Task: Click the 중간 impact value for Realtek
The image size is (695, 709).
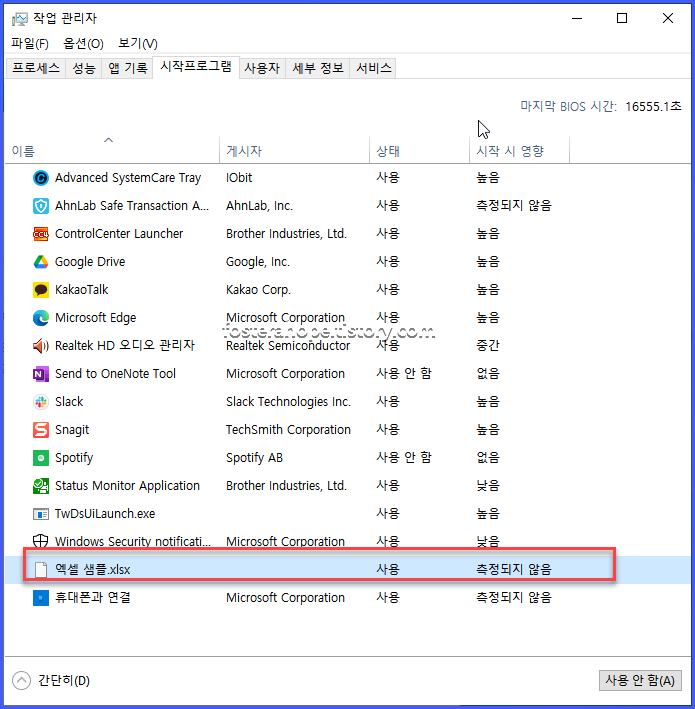Action: pos(487,346)
